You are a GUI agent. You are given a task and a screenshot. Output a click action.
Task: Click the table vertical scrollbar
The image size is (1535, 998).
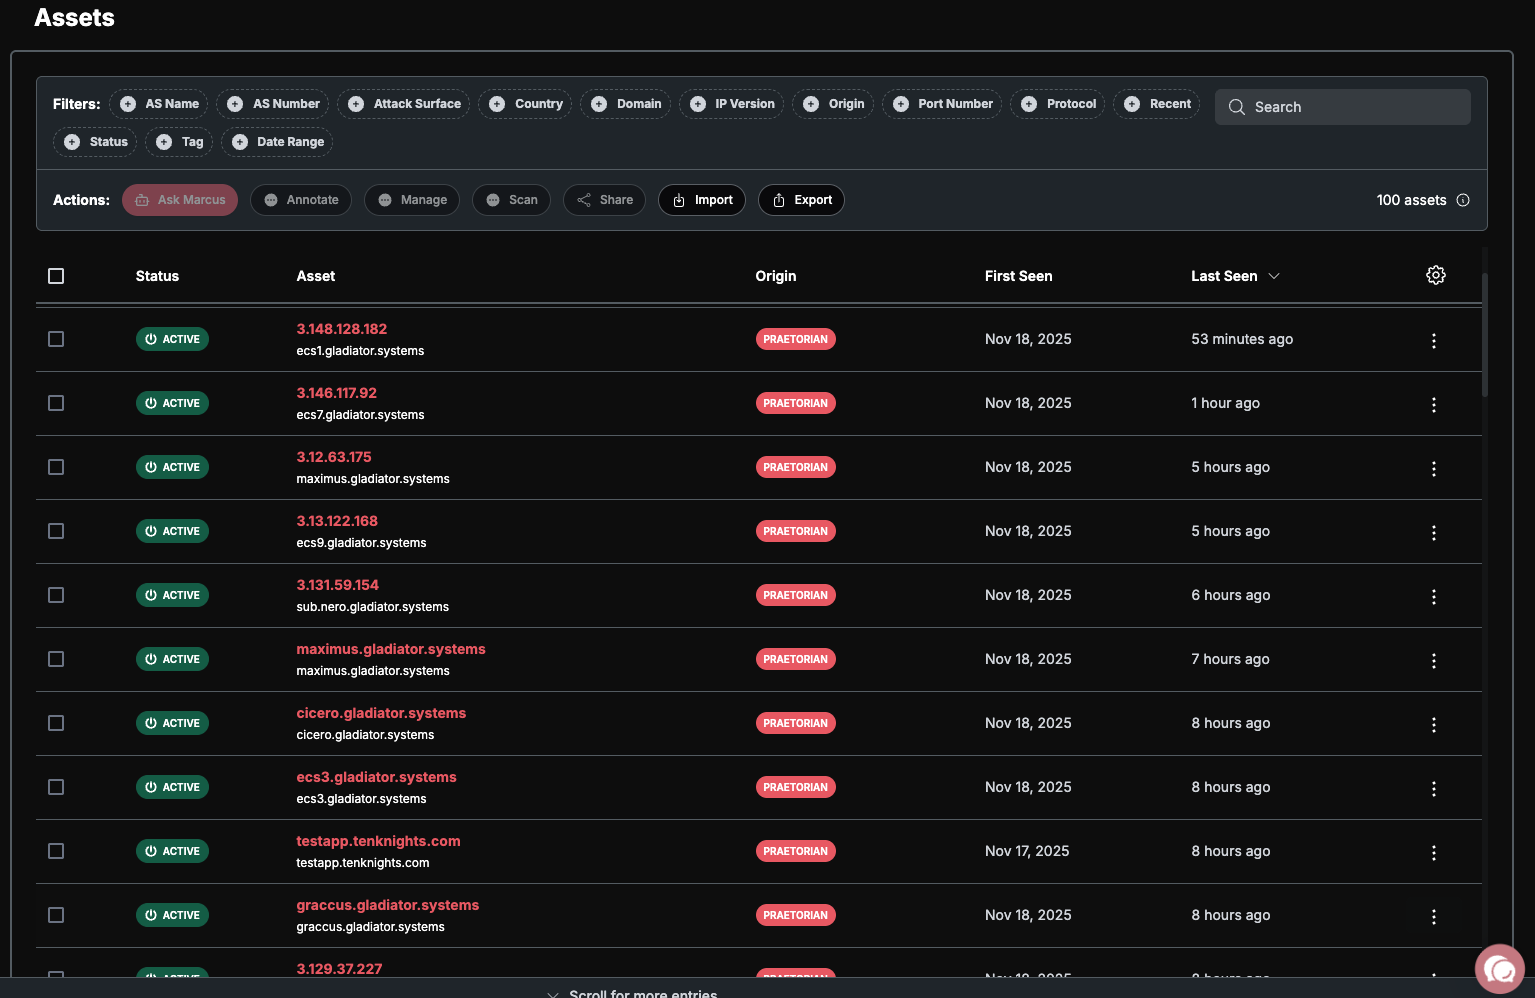pos(1485,335)
